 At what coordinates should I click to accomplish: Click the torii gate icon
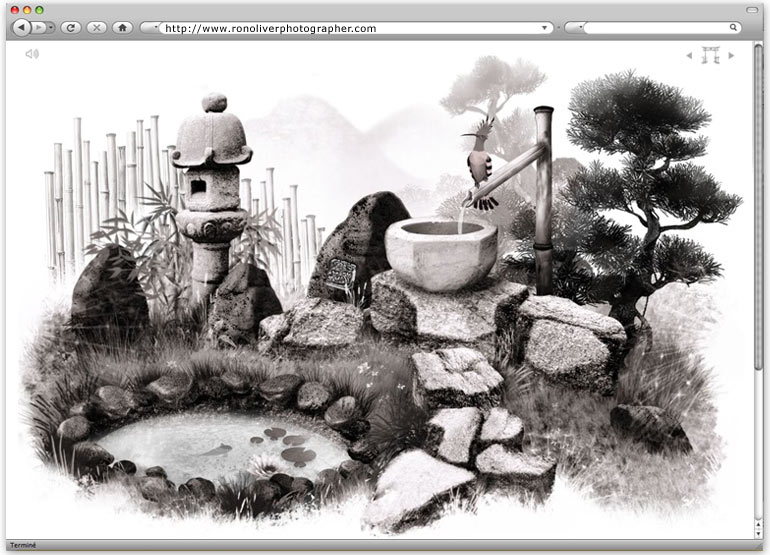pyautogui.click(x=710, y=55)
